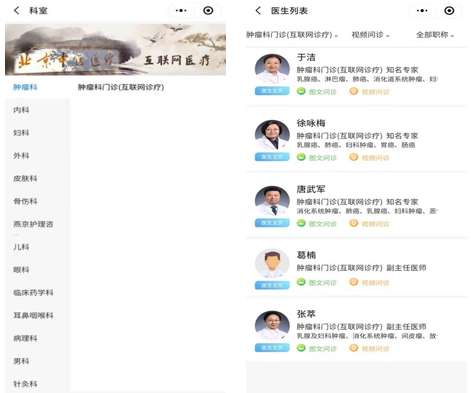Viewport: 471px width, 393px height.
Task: Open 肿瘤科门诊(互联网诊疗) clinic link
Action: click(121, 87)
